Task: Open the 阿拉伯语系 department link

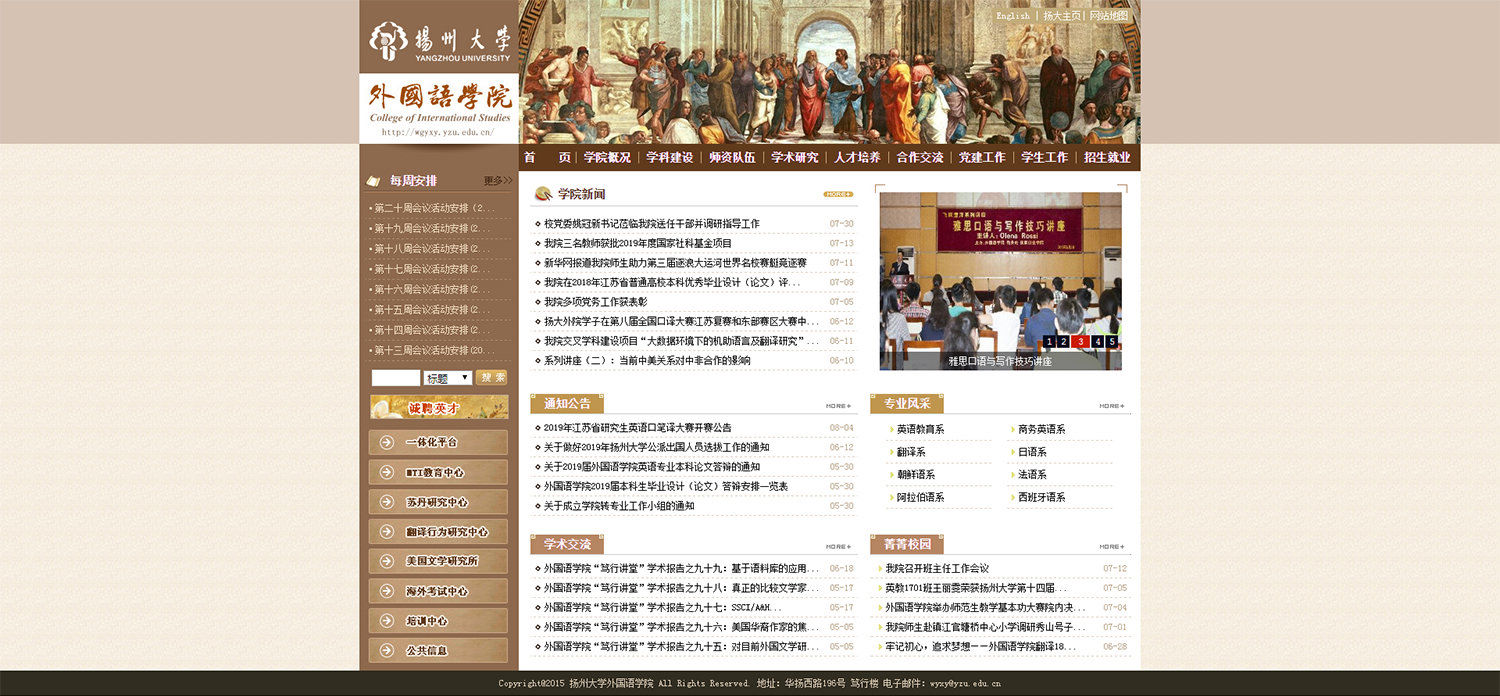Action: 920,497
